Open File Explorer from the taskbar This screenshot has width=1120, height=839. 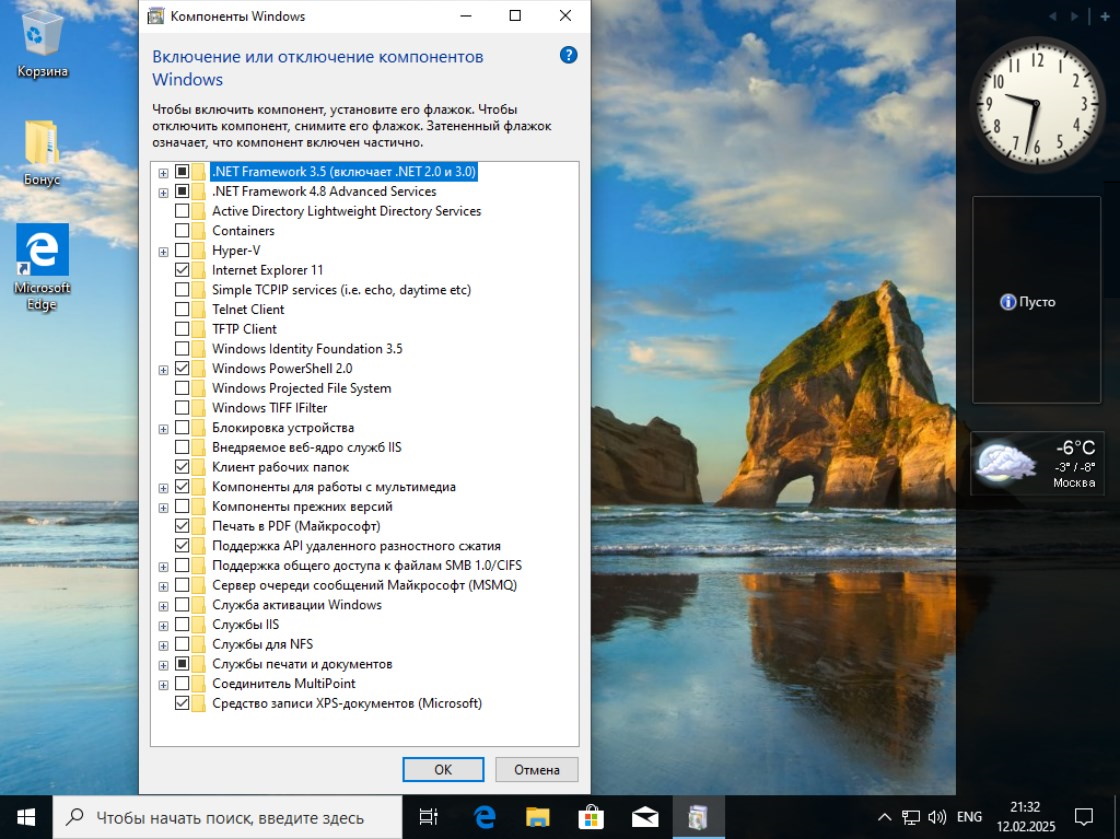pyautogui.click(x=538, y=817)
